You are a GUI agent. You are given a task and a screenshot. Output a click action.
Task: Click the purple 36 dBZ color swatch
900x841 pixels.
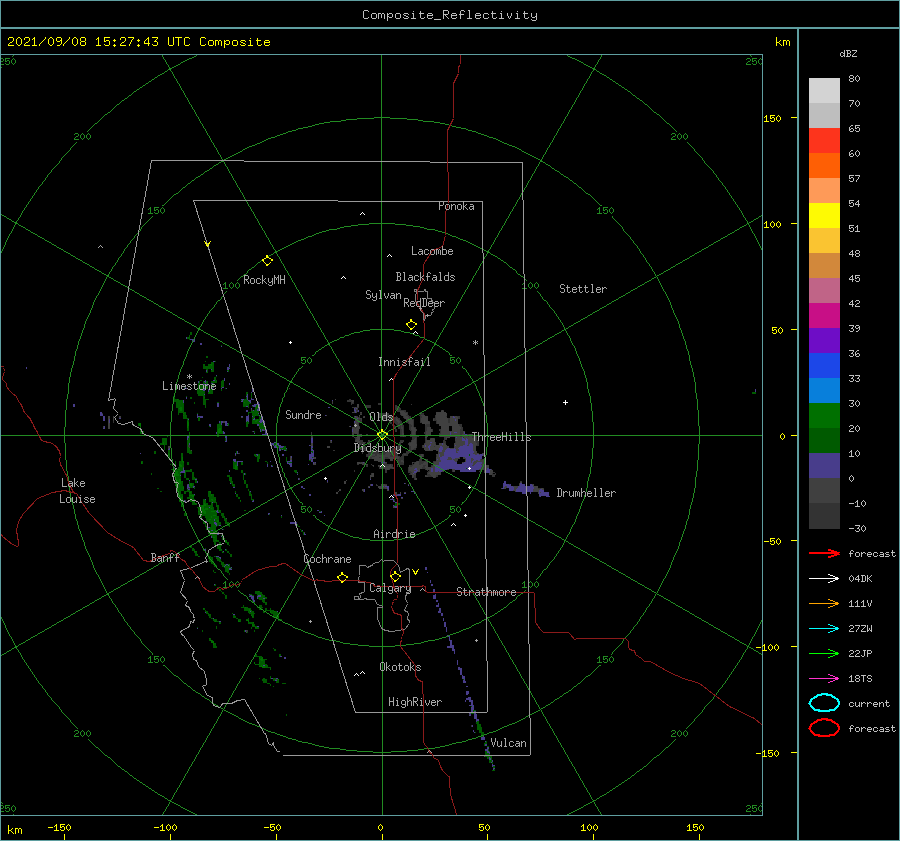click(x=824, y=340)
